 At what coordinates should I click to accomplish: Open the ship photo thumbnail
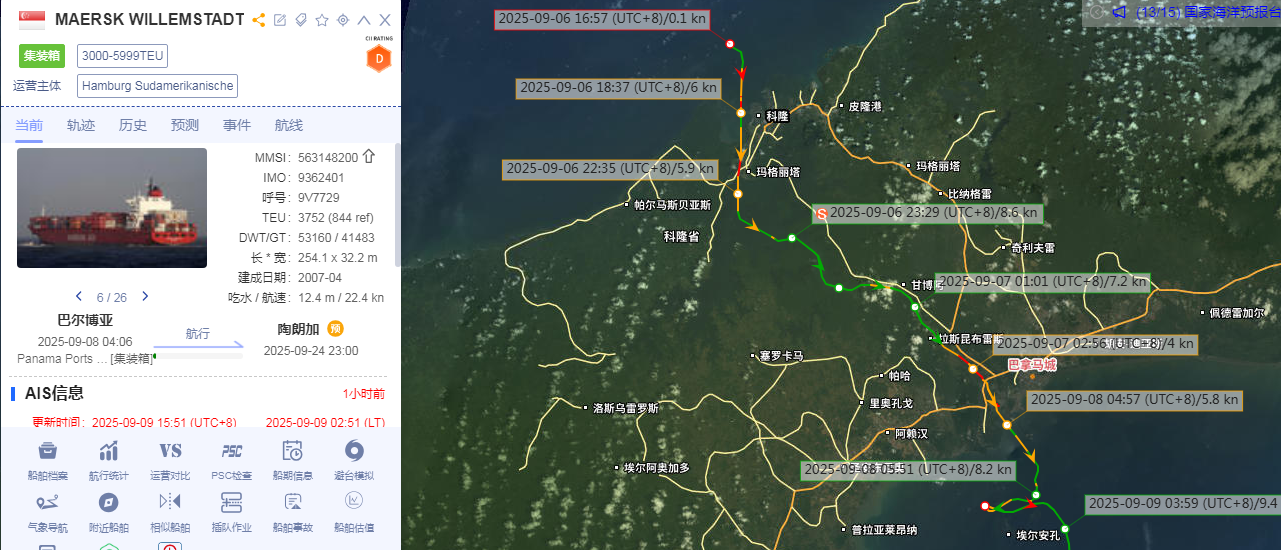[112, 208]
